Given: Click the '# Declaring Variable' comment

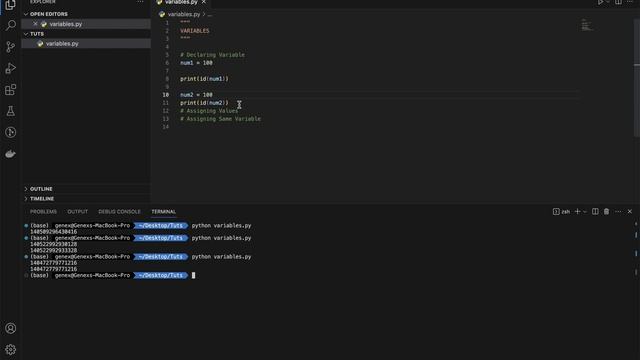Looking at the screenshot, I should point(213,55).
